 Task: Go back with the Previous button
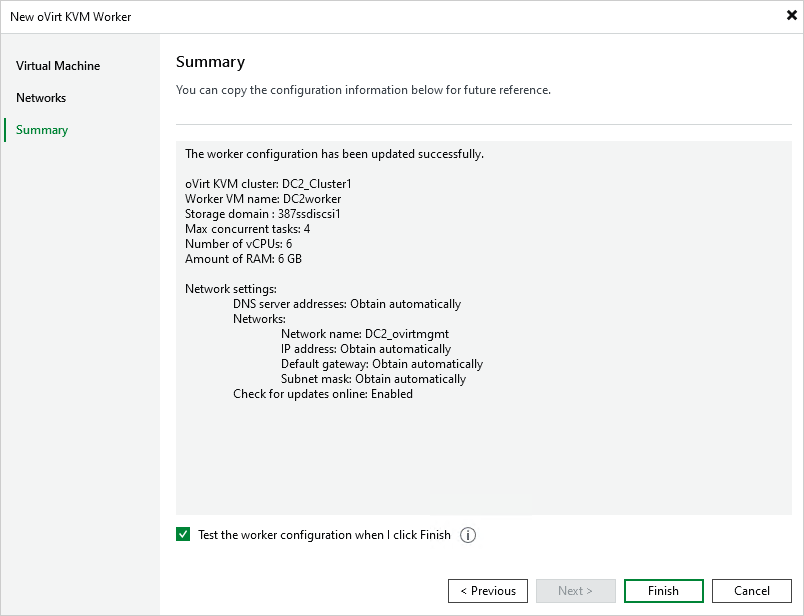[x=488, y=590]
